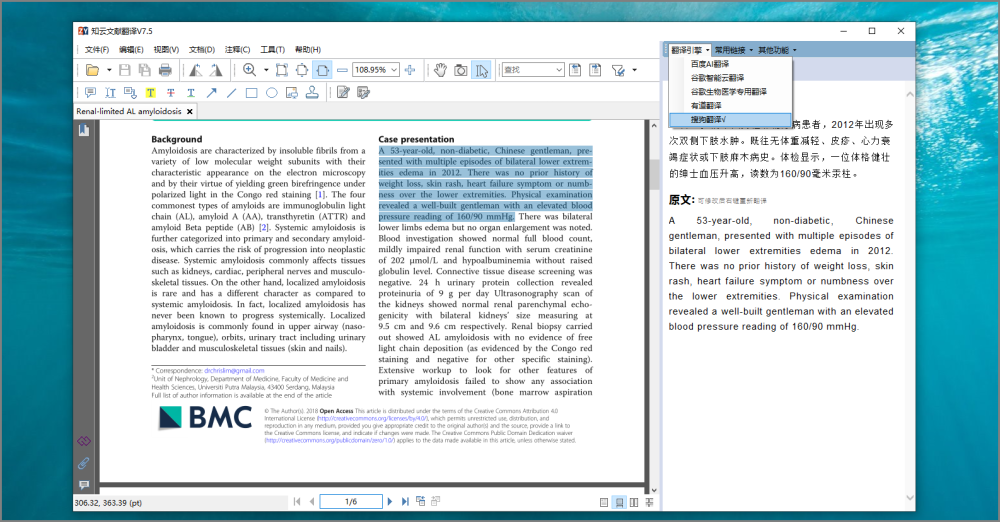
Task: Switch to 百度AI翻译 translation engine
Action: click(711, 64)
